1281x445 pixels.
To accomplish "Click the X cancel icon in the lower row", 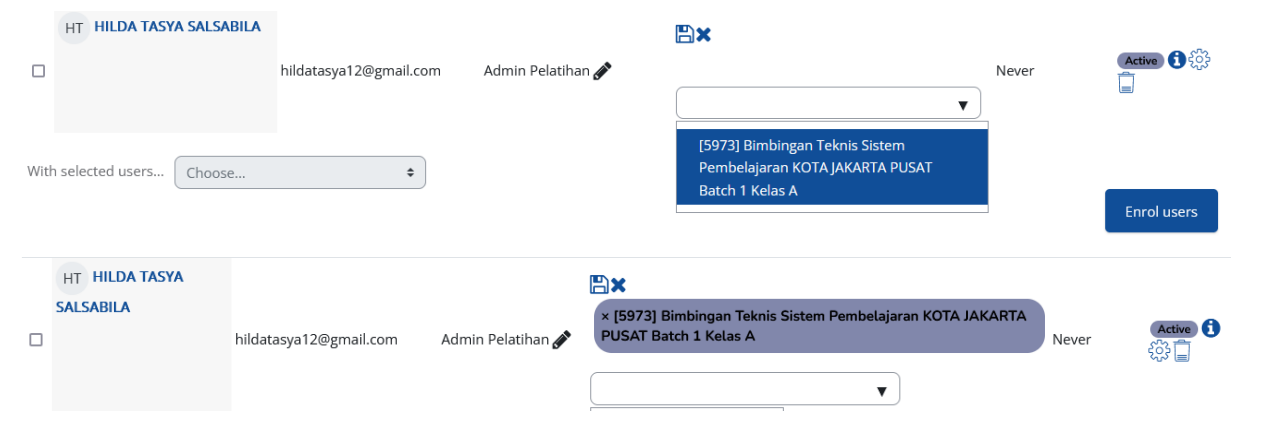I will 618,284.
